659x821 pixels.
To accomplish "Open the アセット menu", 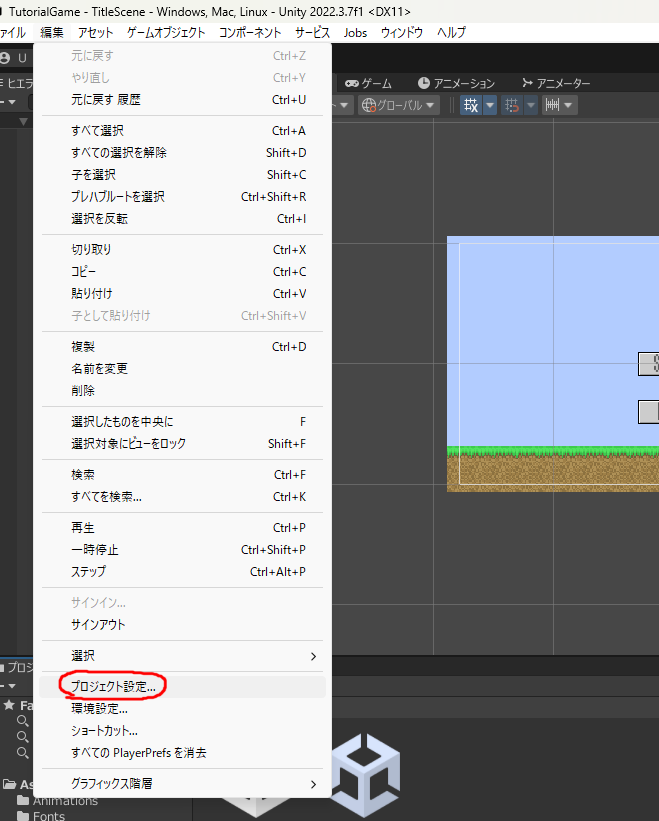I will tap(95, 32).
